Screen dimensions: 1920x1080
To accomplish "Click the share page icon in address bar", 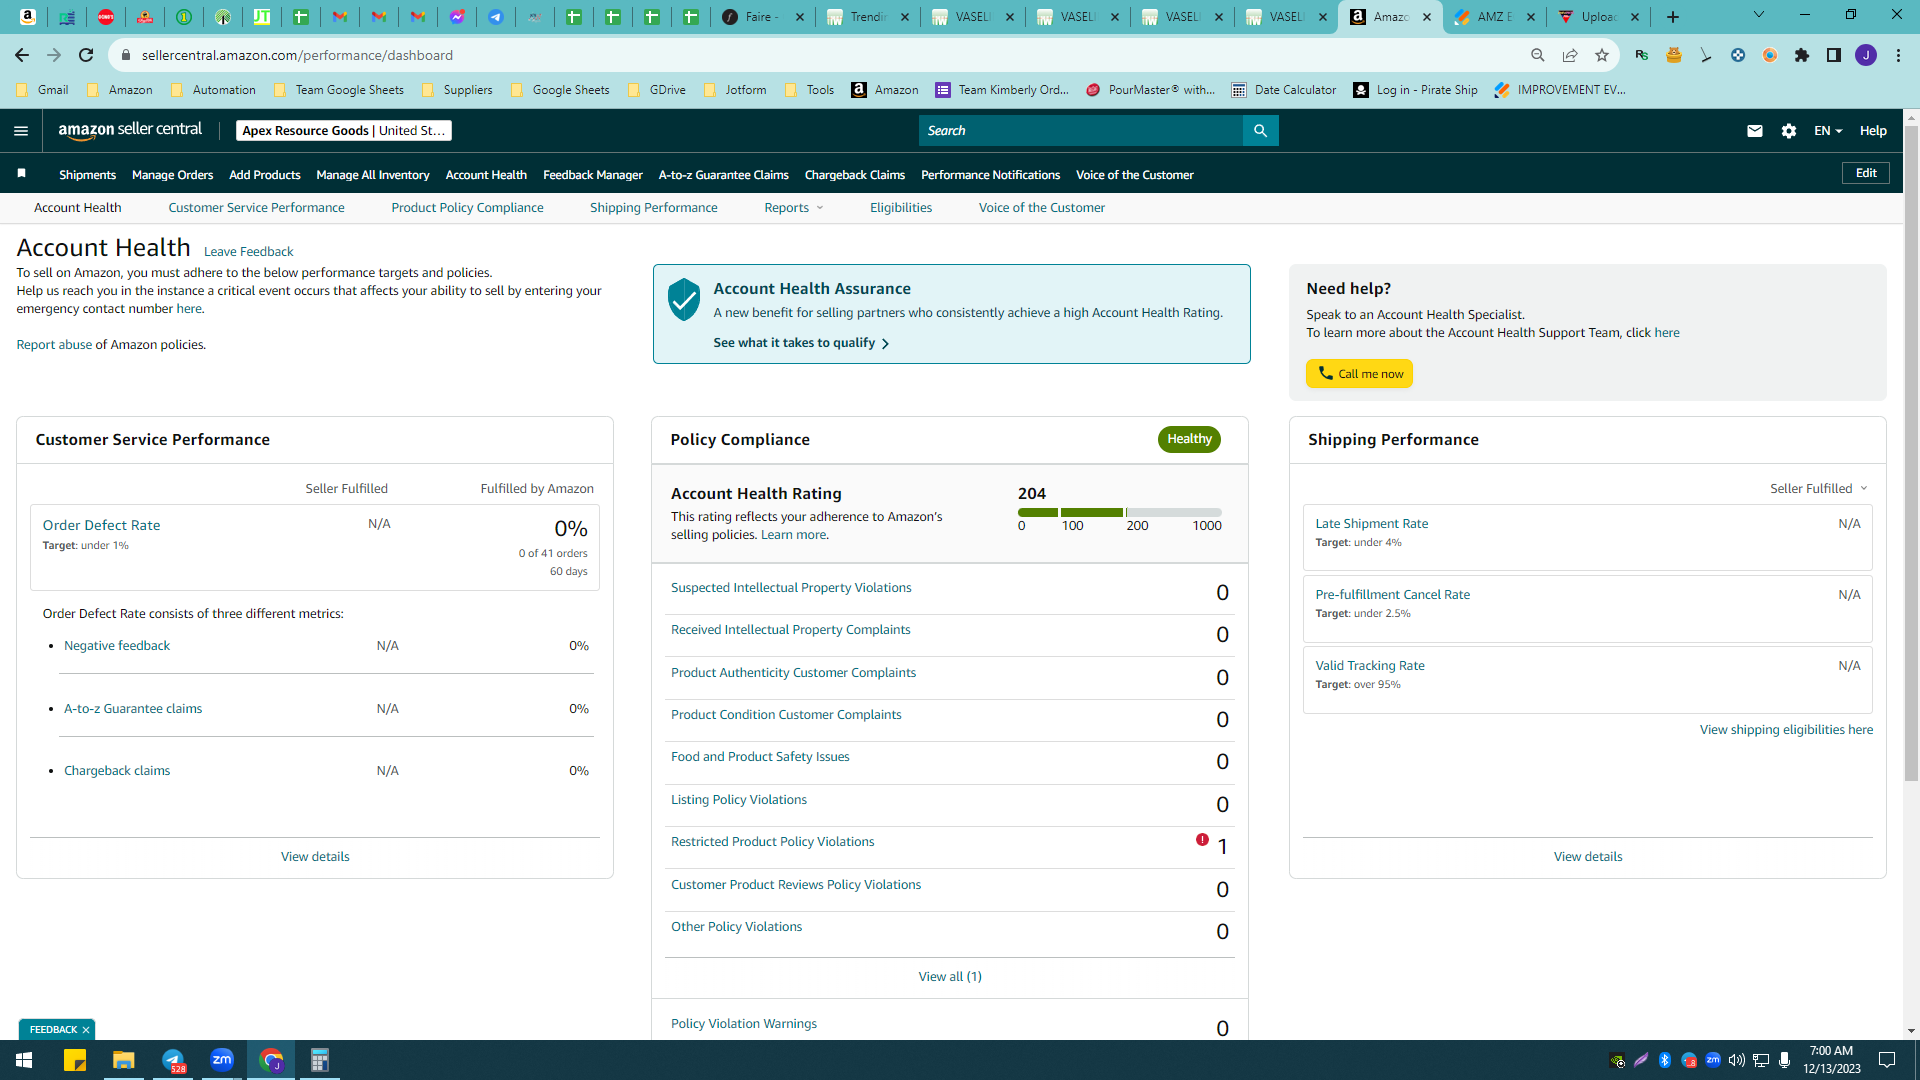I will (x=1570, y=55).
